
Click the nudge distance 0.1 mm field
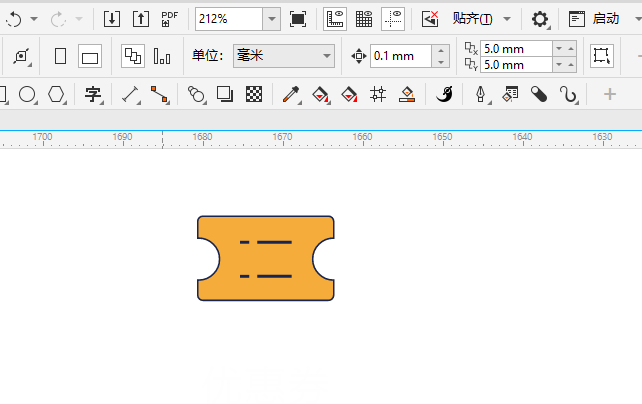401,56
